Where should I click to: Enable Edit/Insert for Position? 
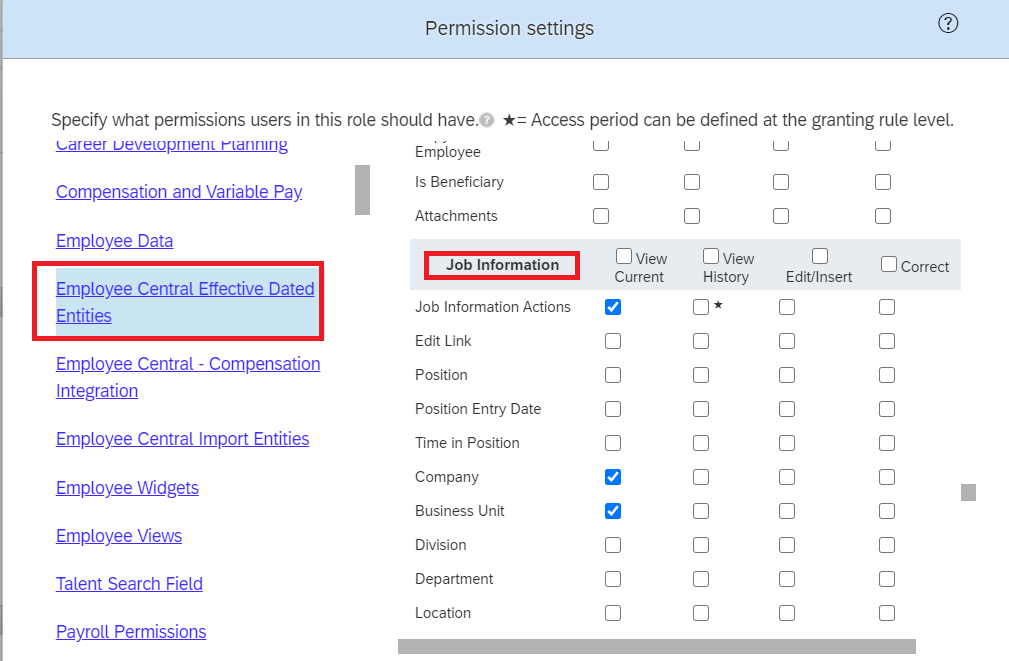click(x=786, y=375)
